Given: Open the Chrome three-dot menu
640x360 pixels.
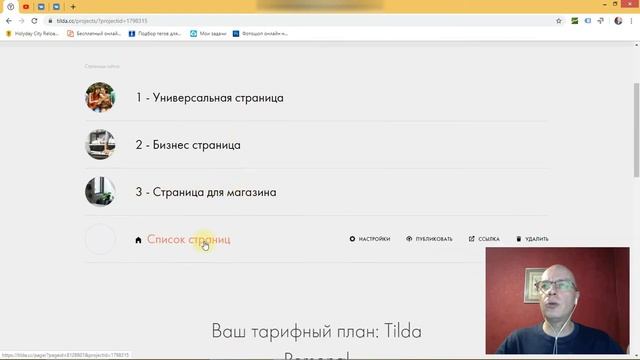Looking at the screenshot, I should pos(631,21).
